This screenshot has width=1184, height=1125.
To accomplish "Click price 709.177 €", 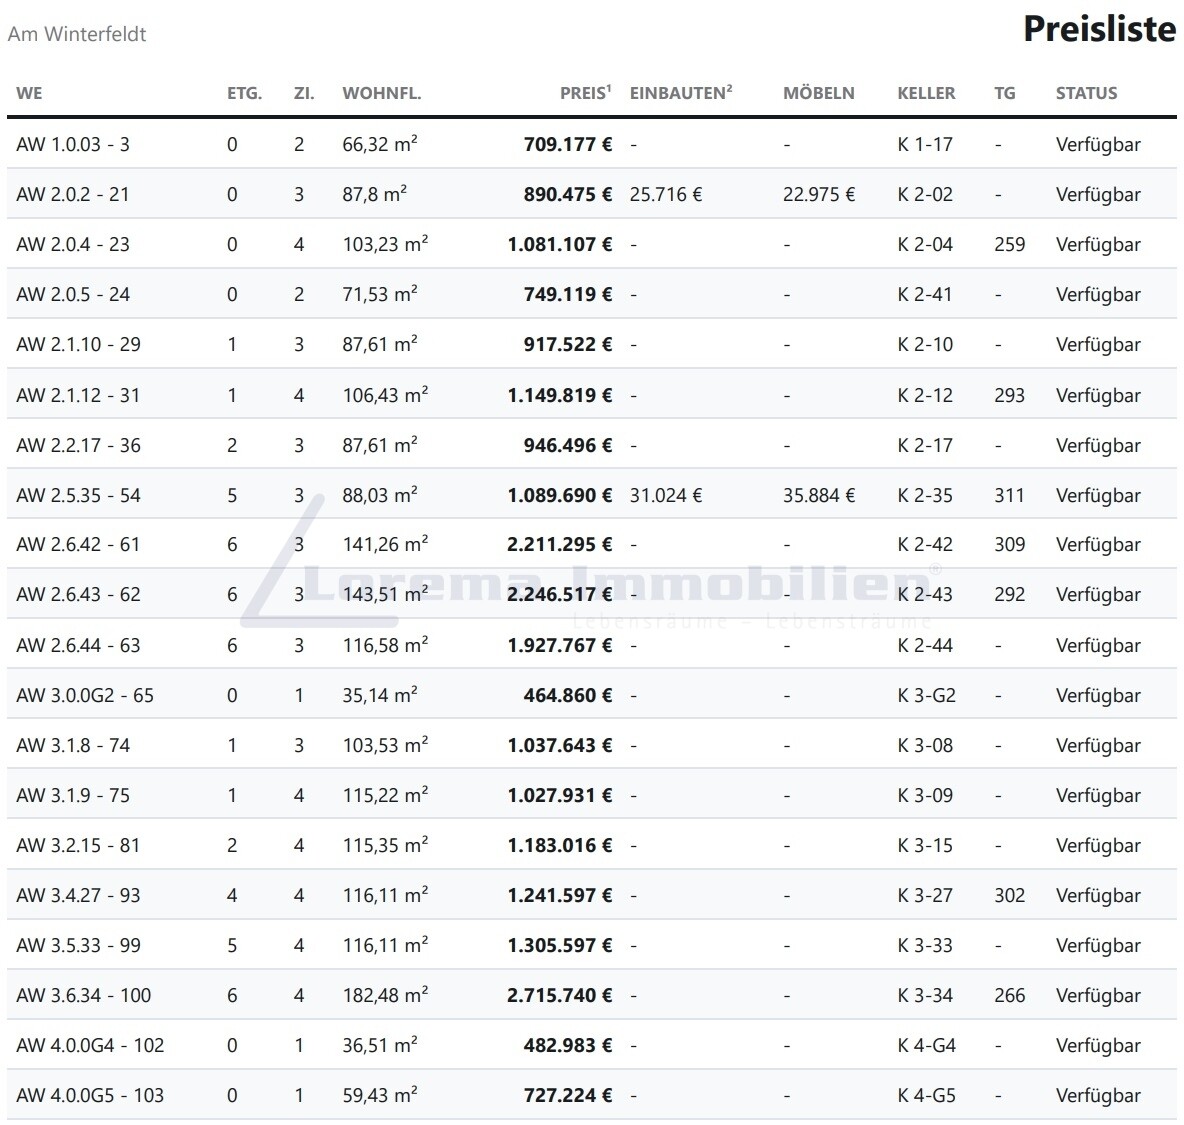I will [x=568, y=144].
